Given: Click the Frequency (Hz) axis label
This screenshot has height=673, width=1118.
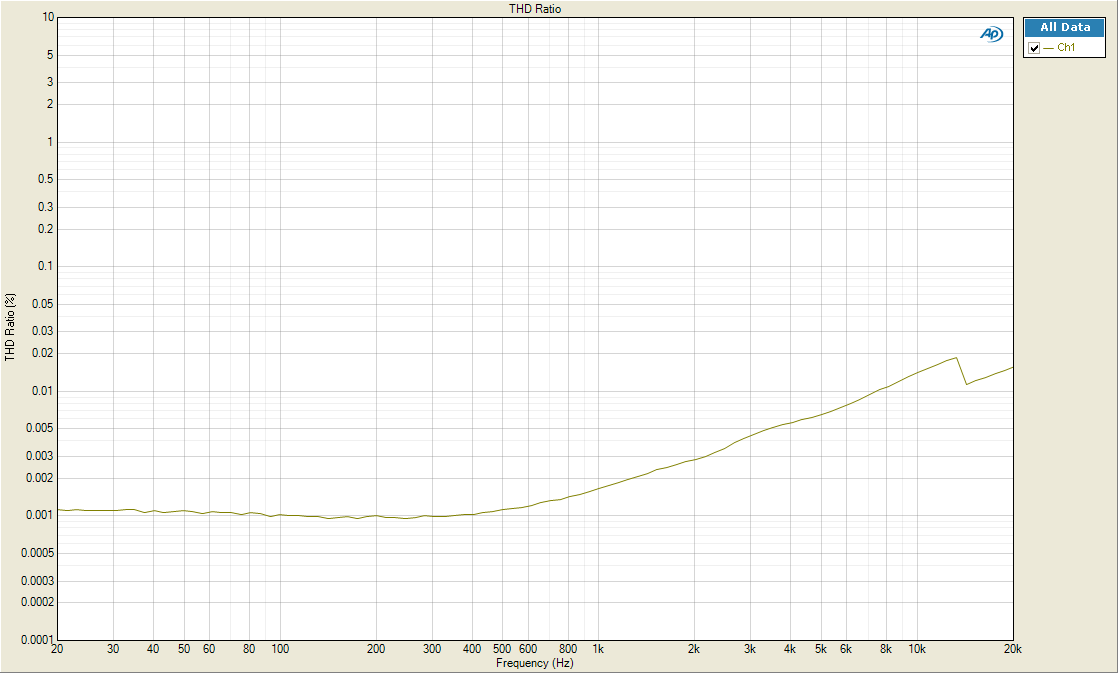Looking at the screenshot, I should (535, 663).
